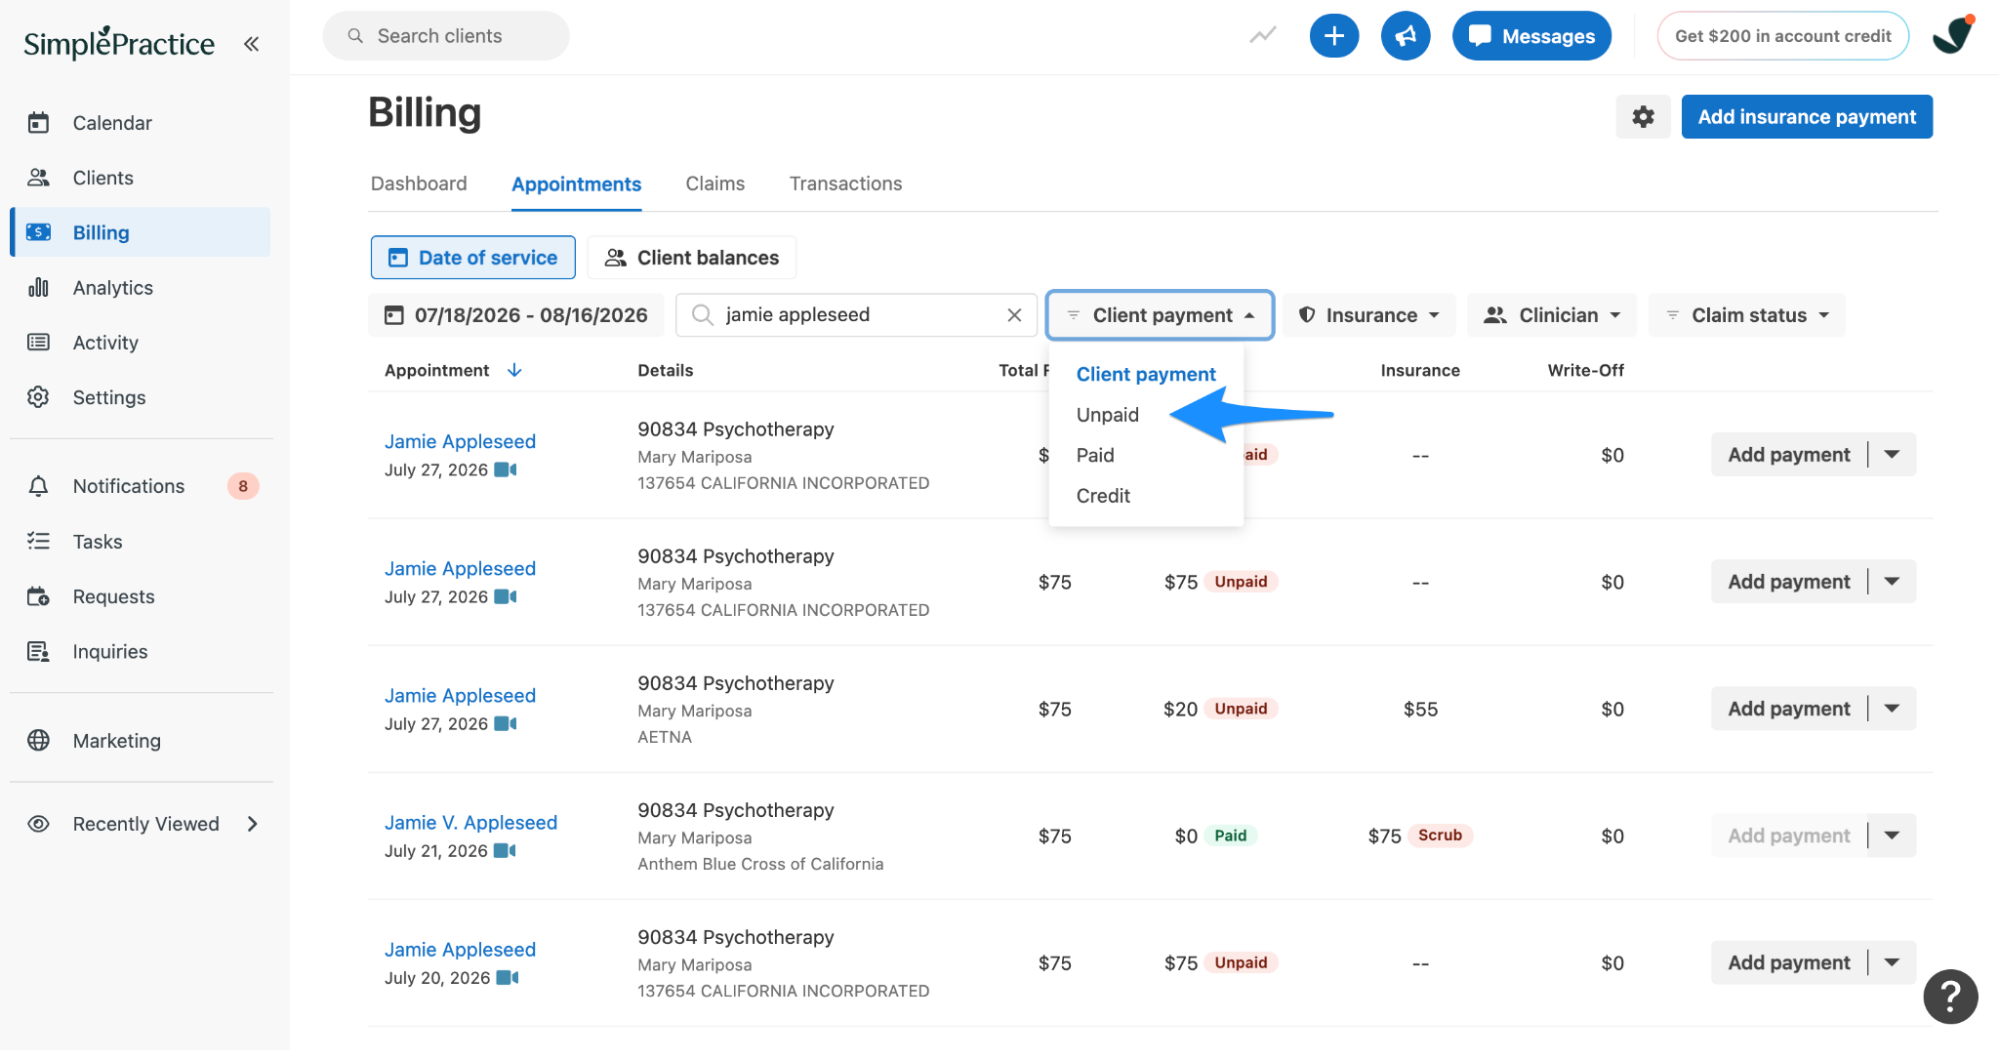Open Jamie V. Appleseed client link
The image size is (1999, 1051).
471,822
